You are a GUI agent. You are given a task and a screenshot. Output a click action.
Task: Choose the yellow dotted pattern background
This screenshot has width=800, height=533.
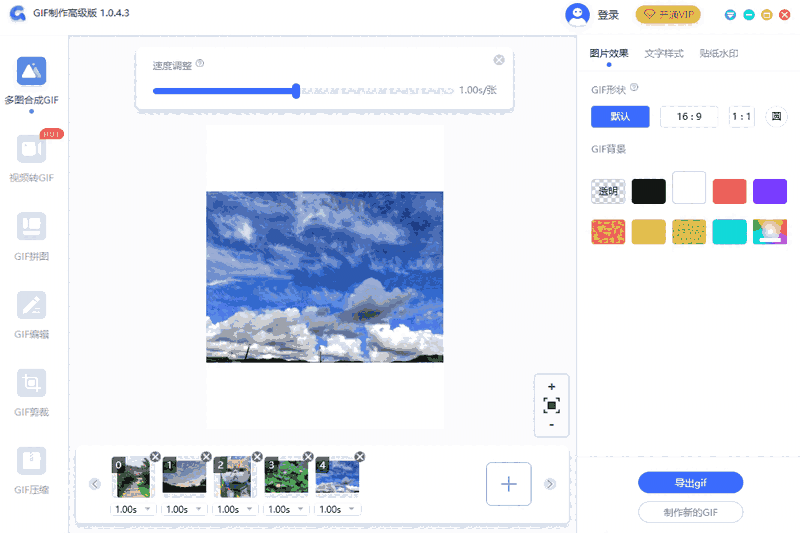pyautogui.click(x=689, y=232)
